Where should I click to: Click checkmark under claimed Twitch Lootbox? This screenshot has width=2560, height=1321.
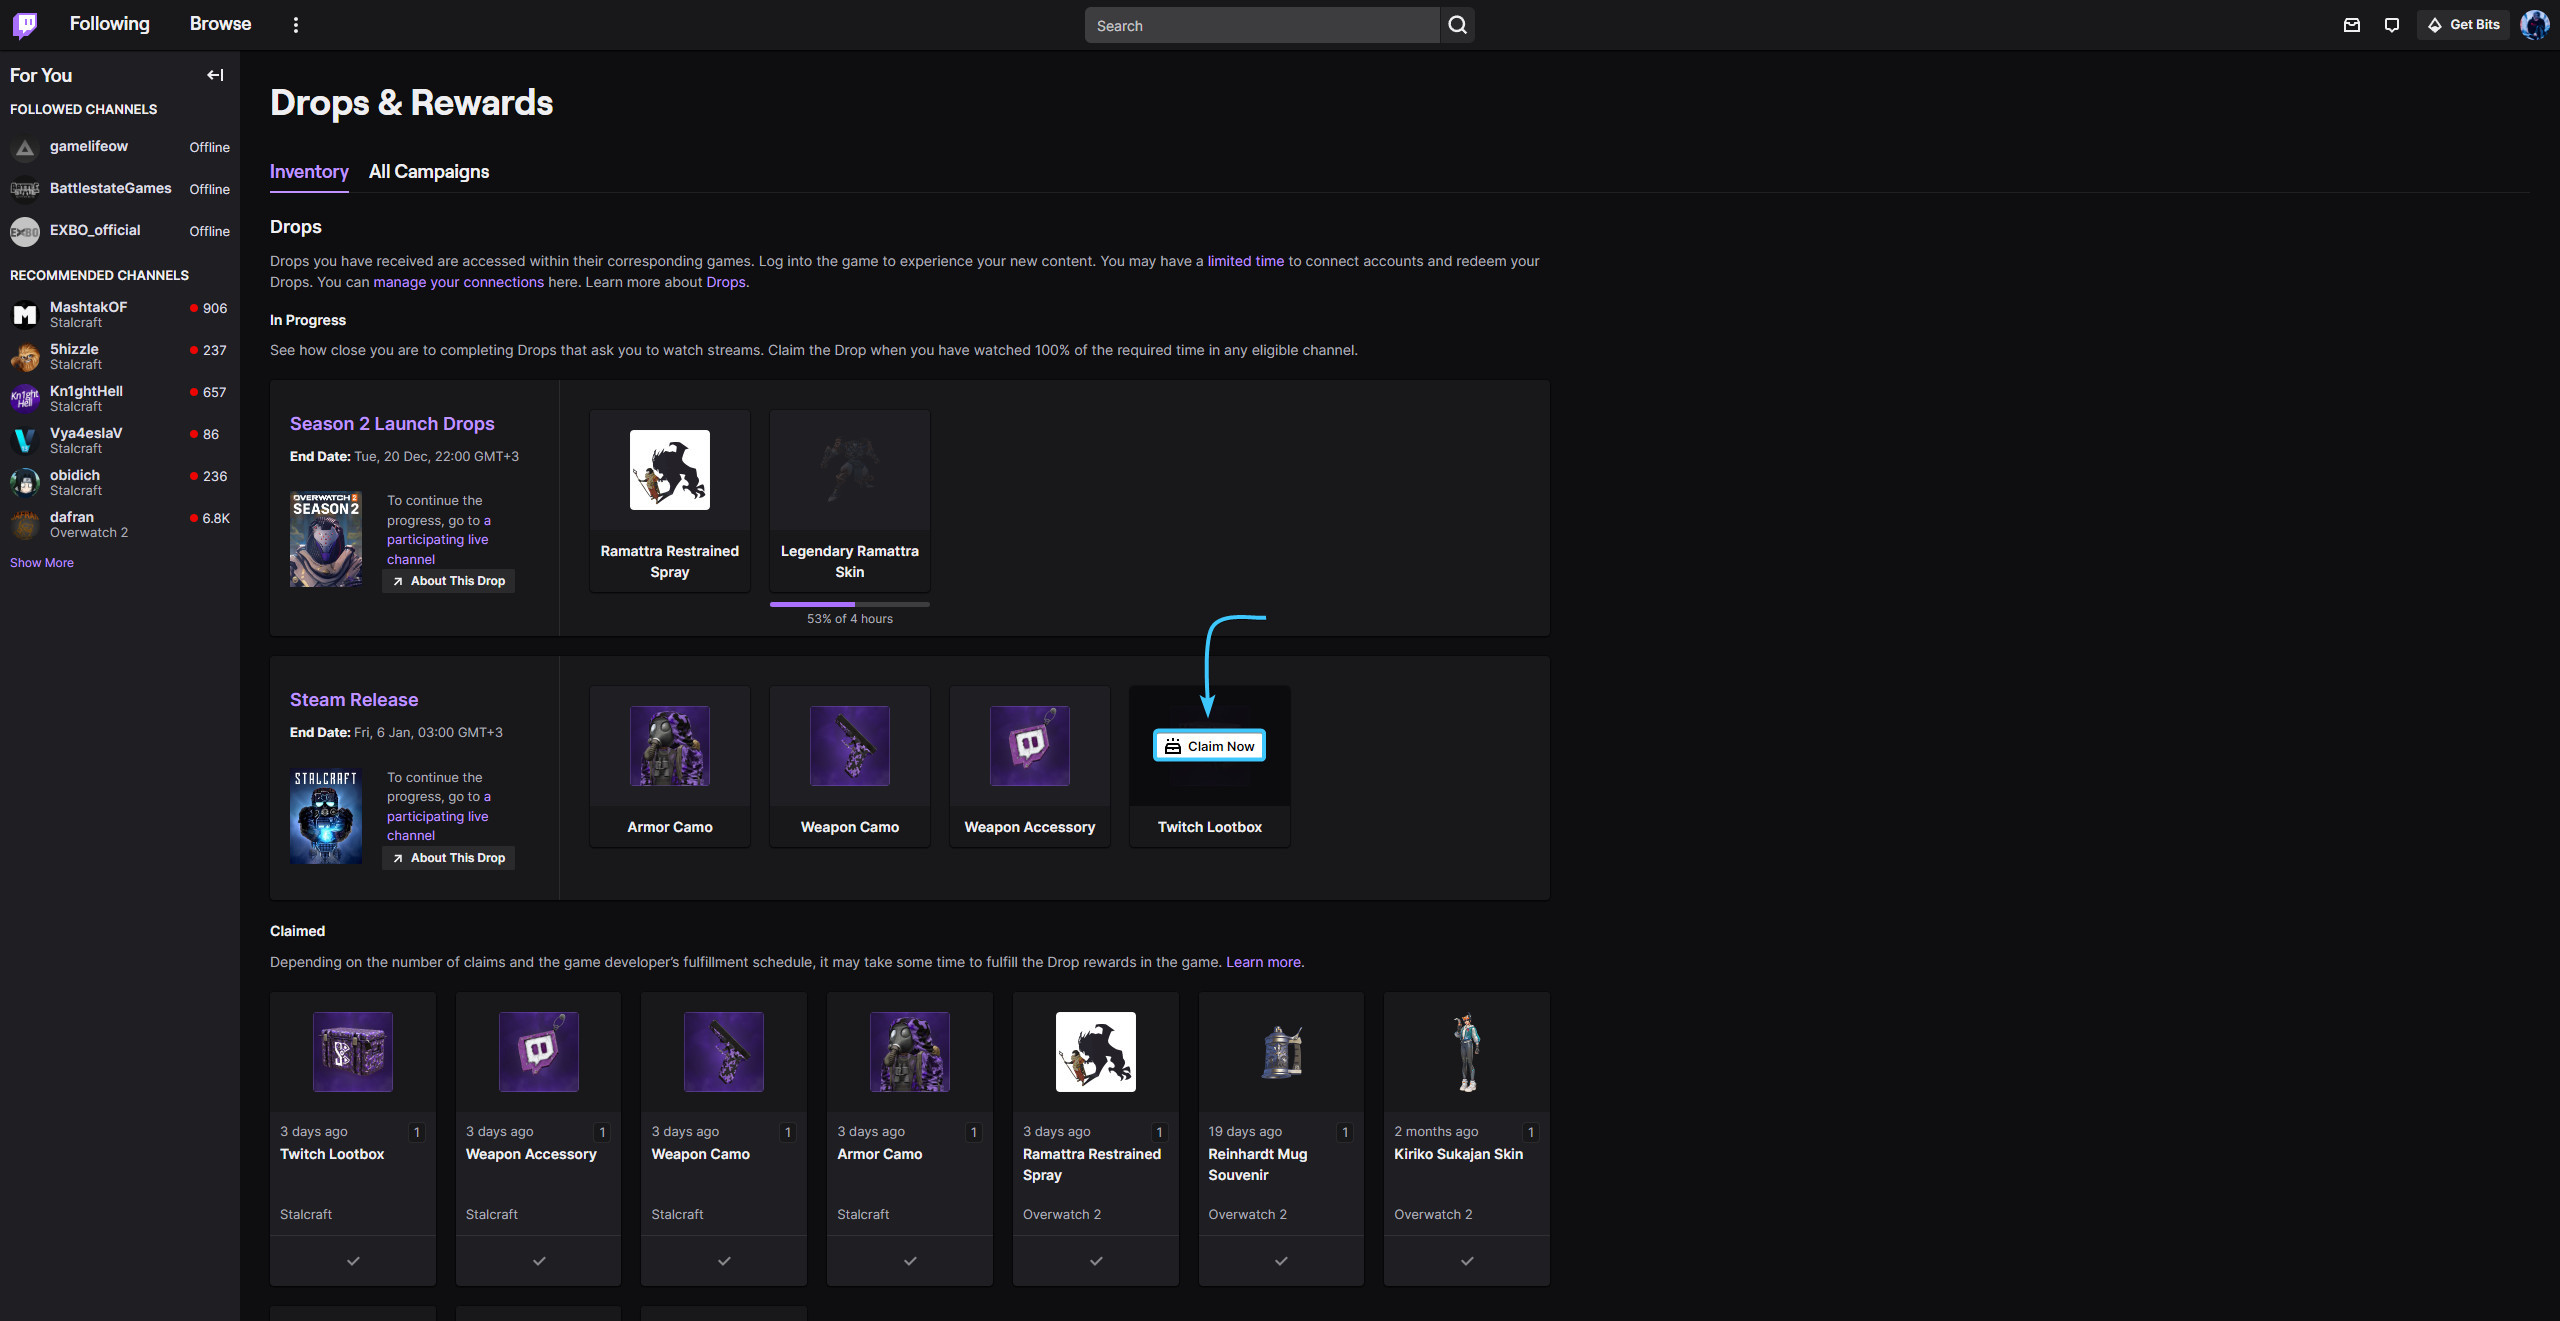tap(353, 1261)
